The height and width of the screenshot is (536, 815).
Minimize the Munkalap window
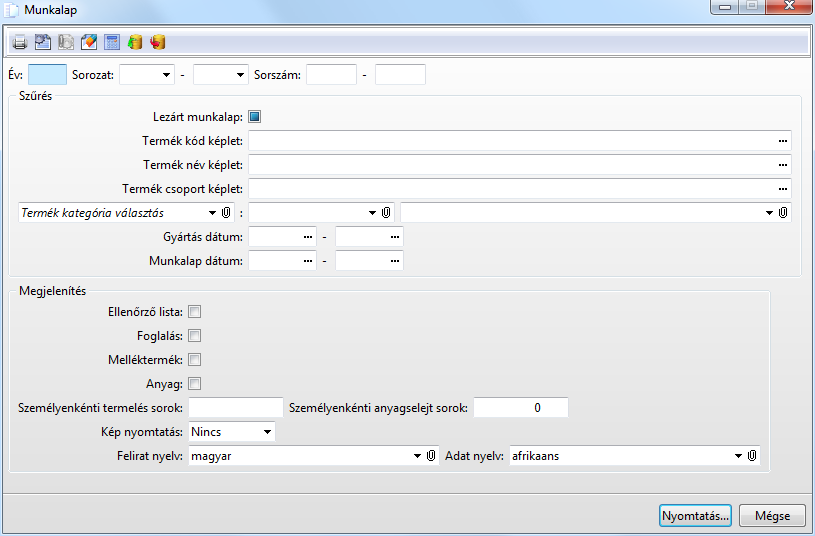point(725,7)
